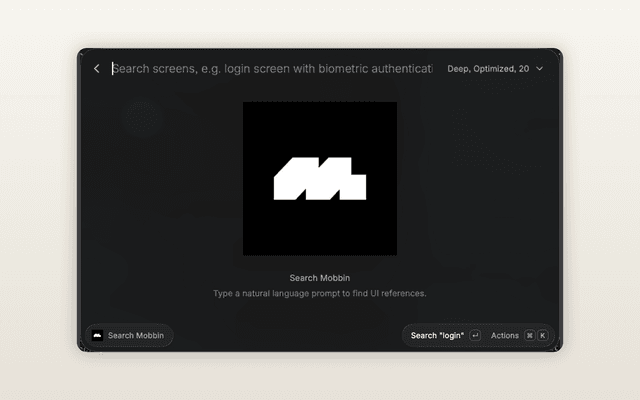The image size is (640, 400).
Task: Click the Return key icon
Action: click(475, 336)
